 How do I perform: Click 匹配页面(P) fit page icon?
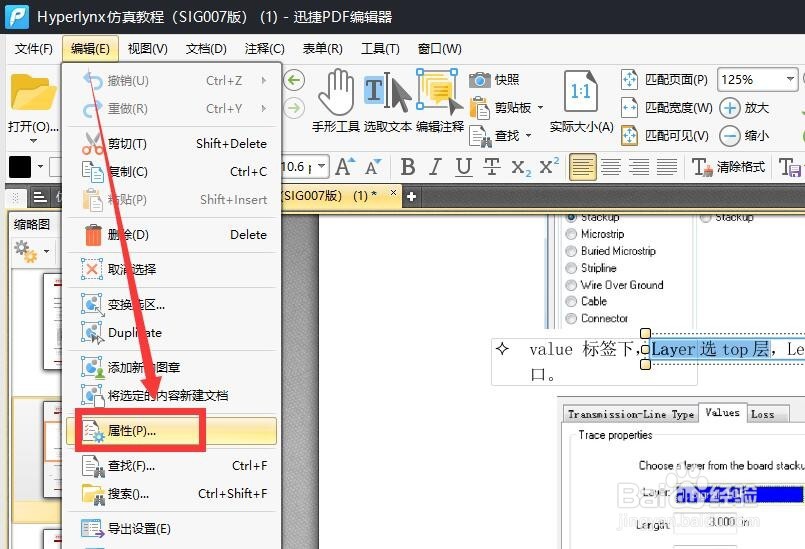(629, 80)
